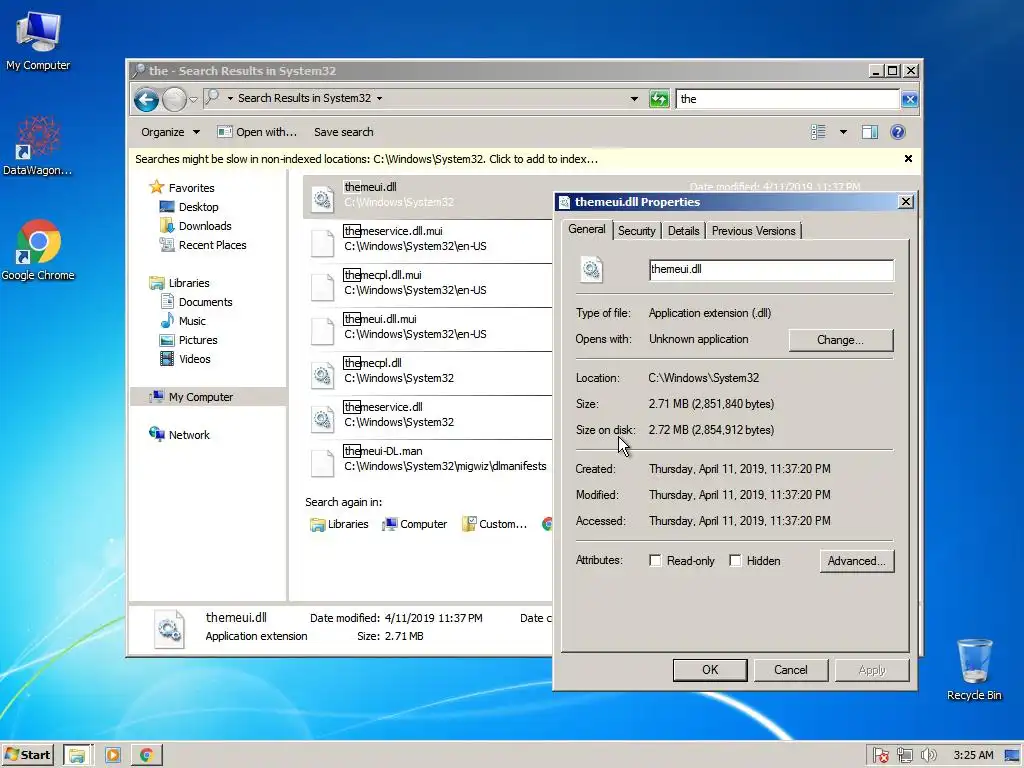Click Open with… in the toolbar
Screen dimensions: 1024x768
[257, 132]
